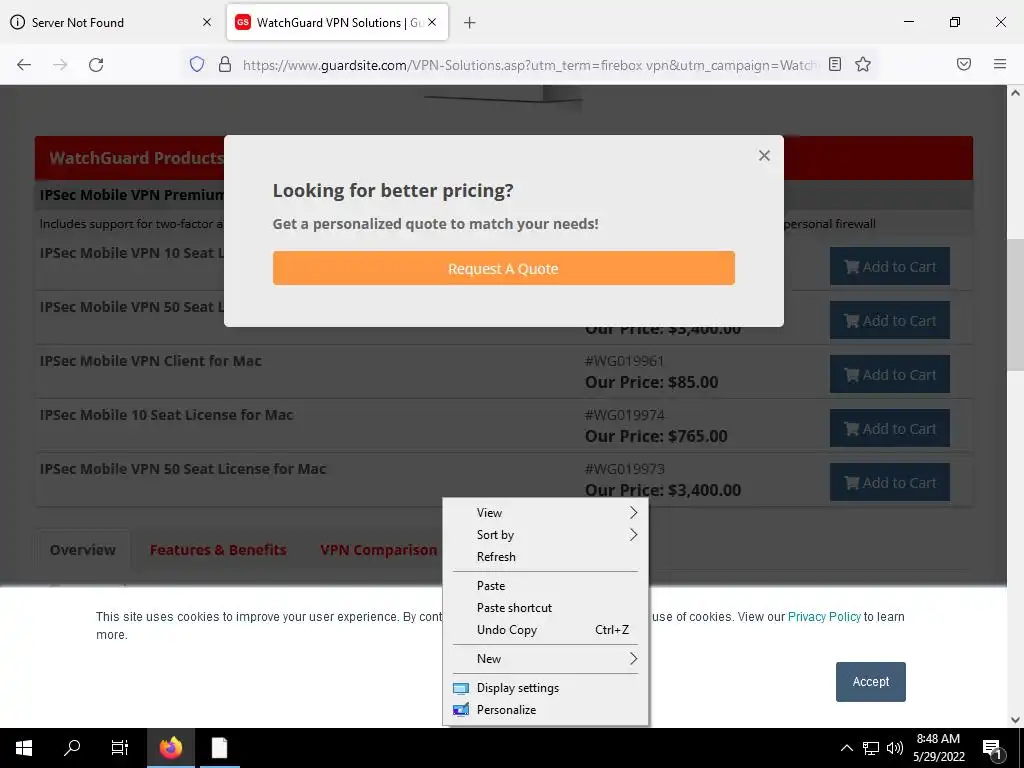Image resolution: width=1024 pixels, height=768 pixels.
Task: Open the Windows Start menu
Action: coord(24,748)
